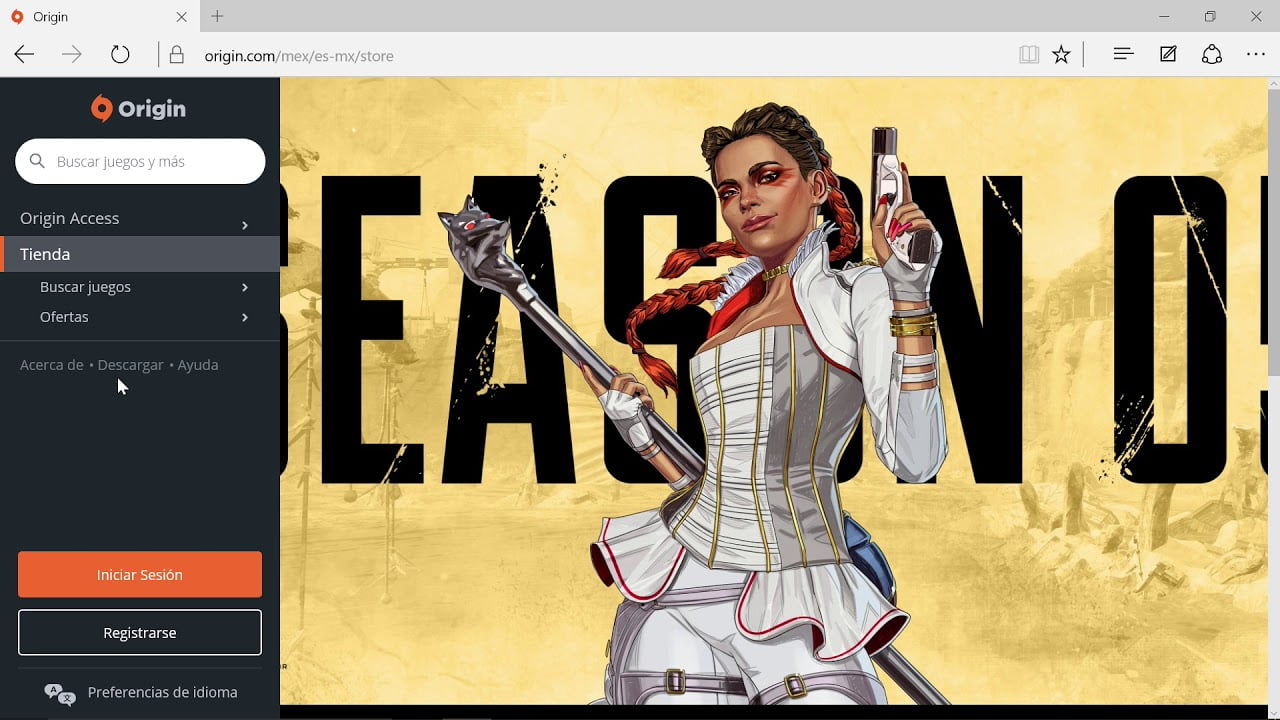Reload the page with refresh icon
1280x720 pixels.
pos(120,55)
